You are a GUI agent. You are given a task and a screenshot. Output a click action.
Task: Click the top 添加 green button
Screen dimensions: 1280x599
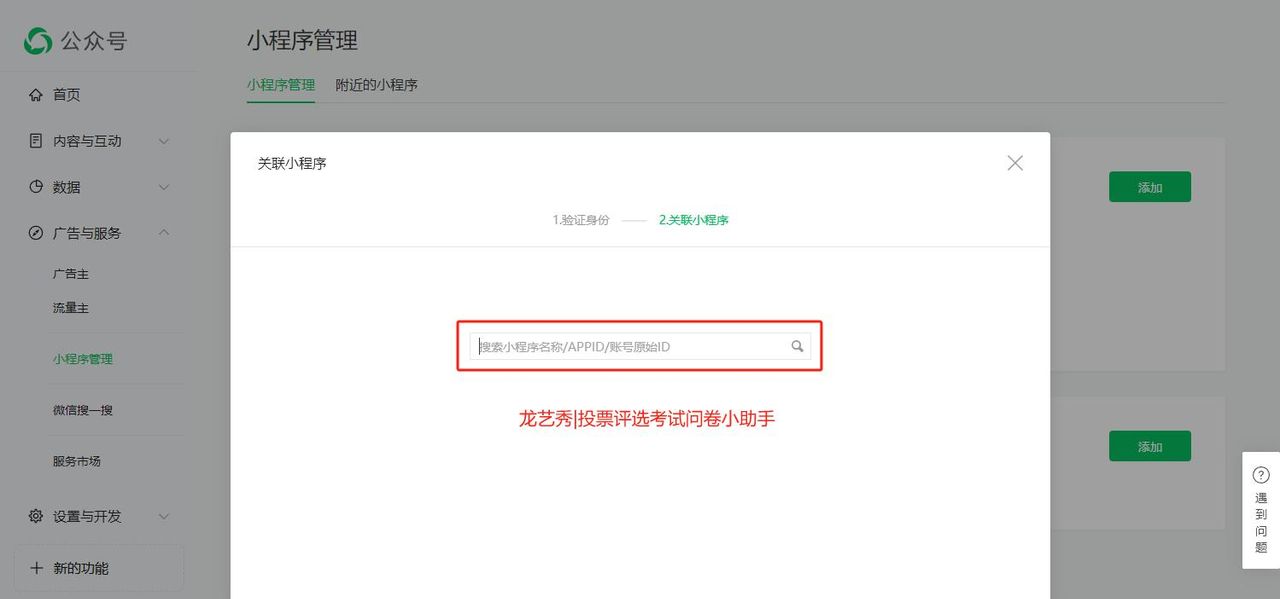coord(1149,186)
